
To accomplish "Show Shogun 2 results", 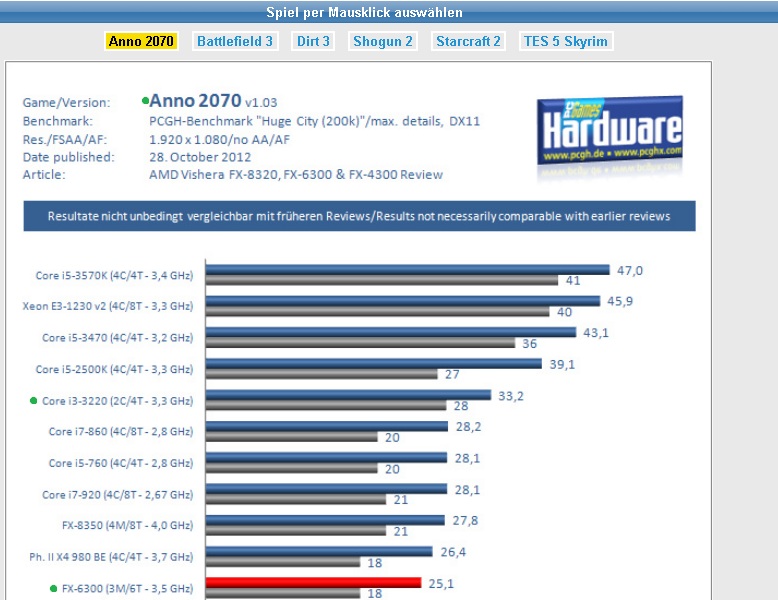I will (x=383, y=41).
